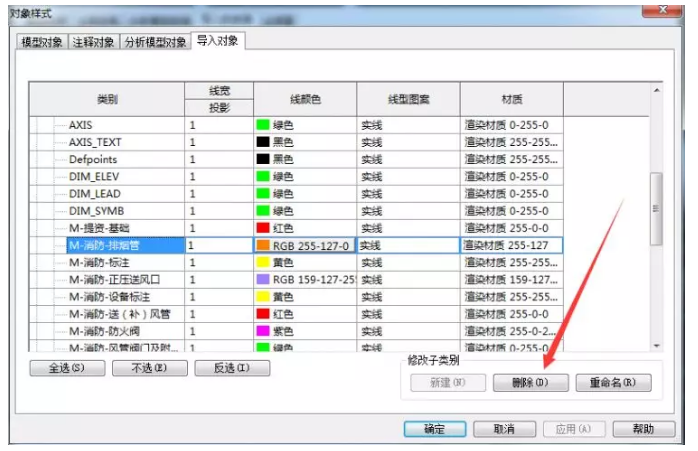Click the 线型图案 column header
Viewport: 698px width, 451px height.
(408, 99)
